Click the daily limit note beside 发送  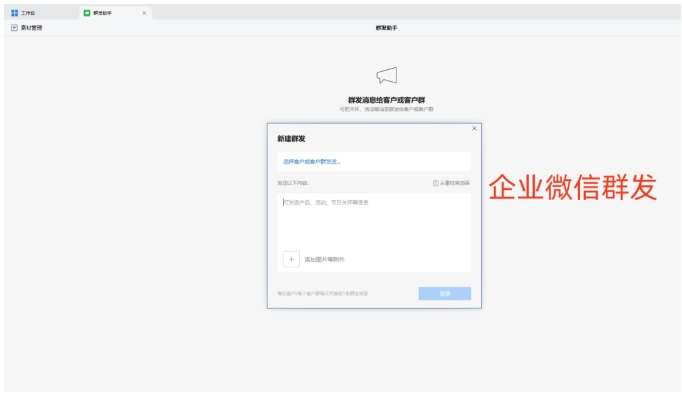322,294
